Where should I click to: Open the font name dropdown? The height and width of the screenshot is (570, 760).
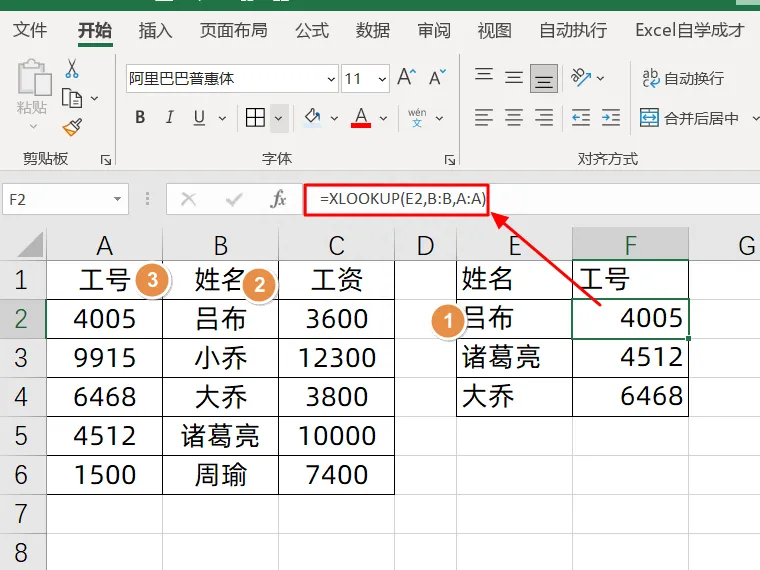(x=331, y=79)
